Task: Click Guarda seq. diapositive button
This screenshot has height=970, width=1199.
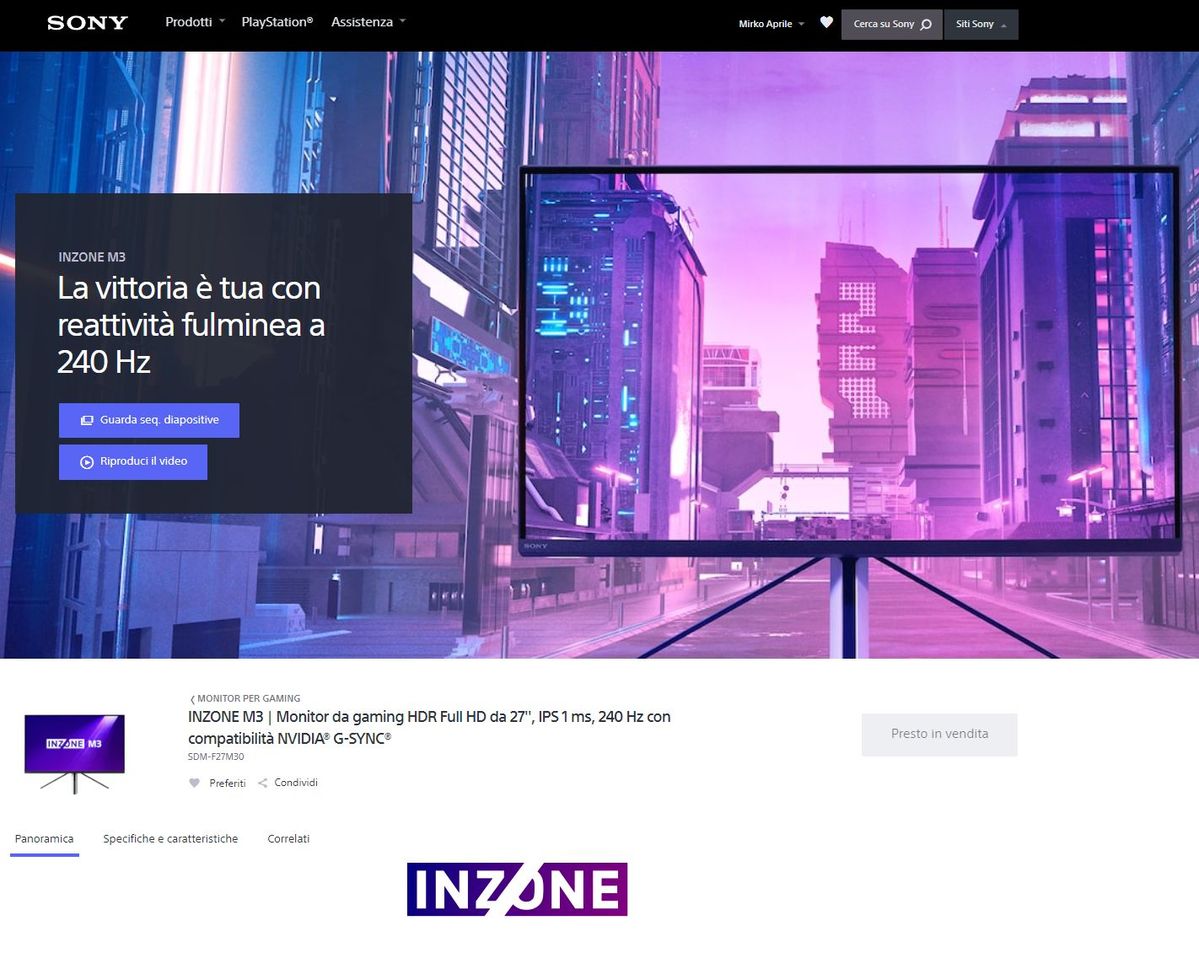Action: click(149, 420)
